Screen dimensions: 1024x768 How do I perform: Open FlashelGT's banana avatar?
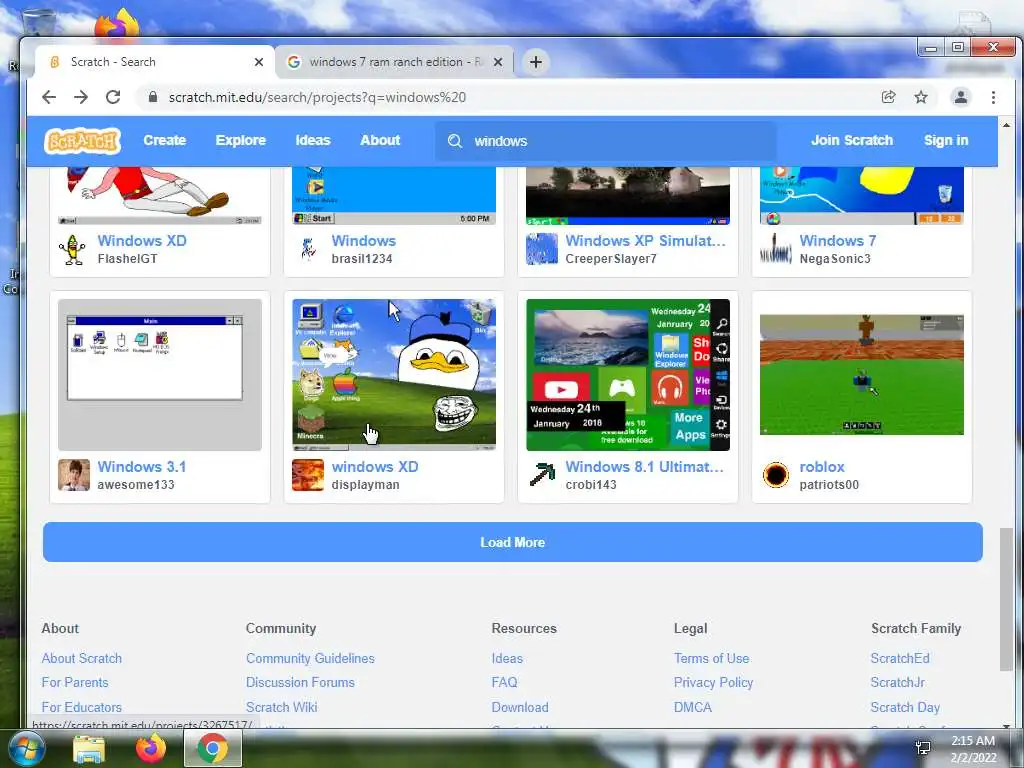(x=73, y=249)
